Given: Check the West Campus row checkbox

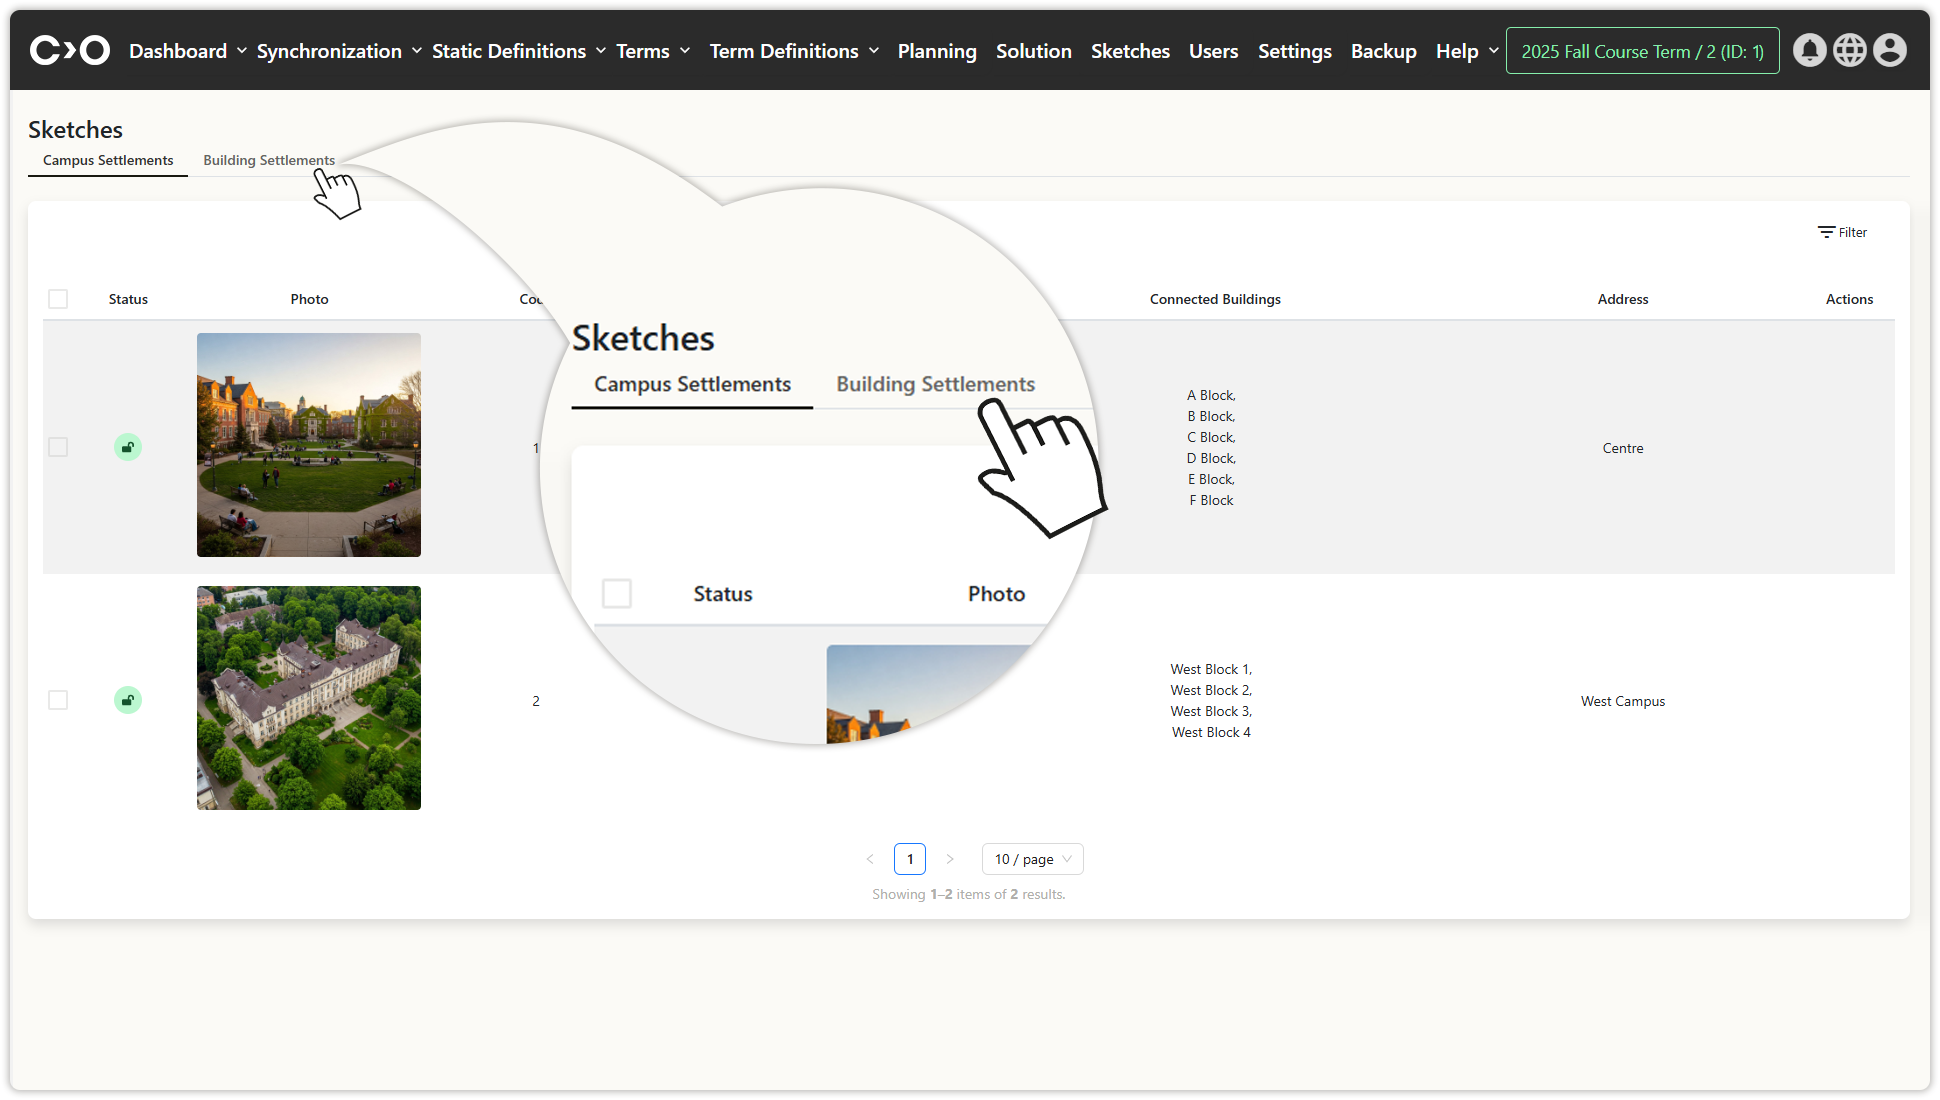Looking at the screenshot, I should point(58,700).
